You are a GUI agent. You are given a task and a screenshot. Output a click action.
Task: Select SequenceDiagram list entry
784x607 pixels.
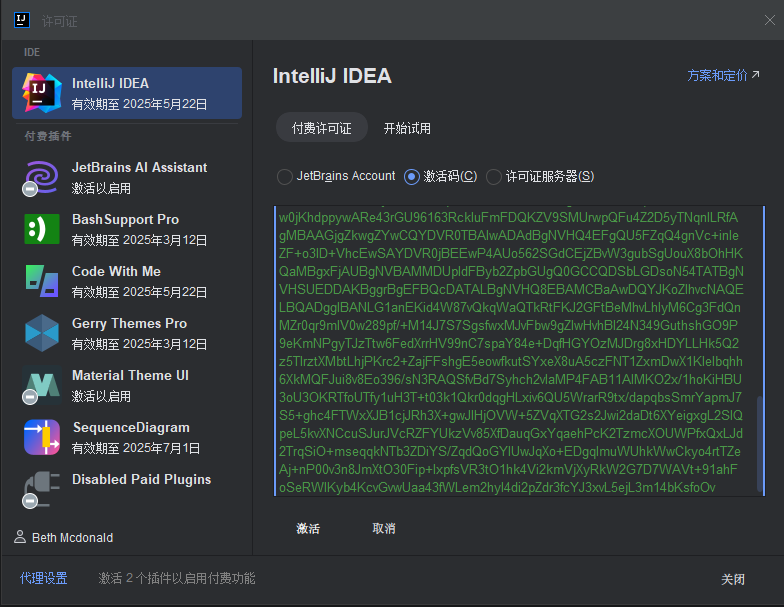coord(127,437)
